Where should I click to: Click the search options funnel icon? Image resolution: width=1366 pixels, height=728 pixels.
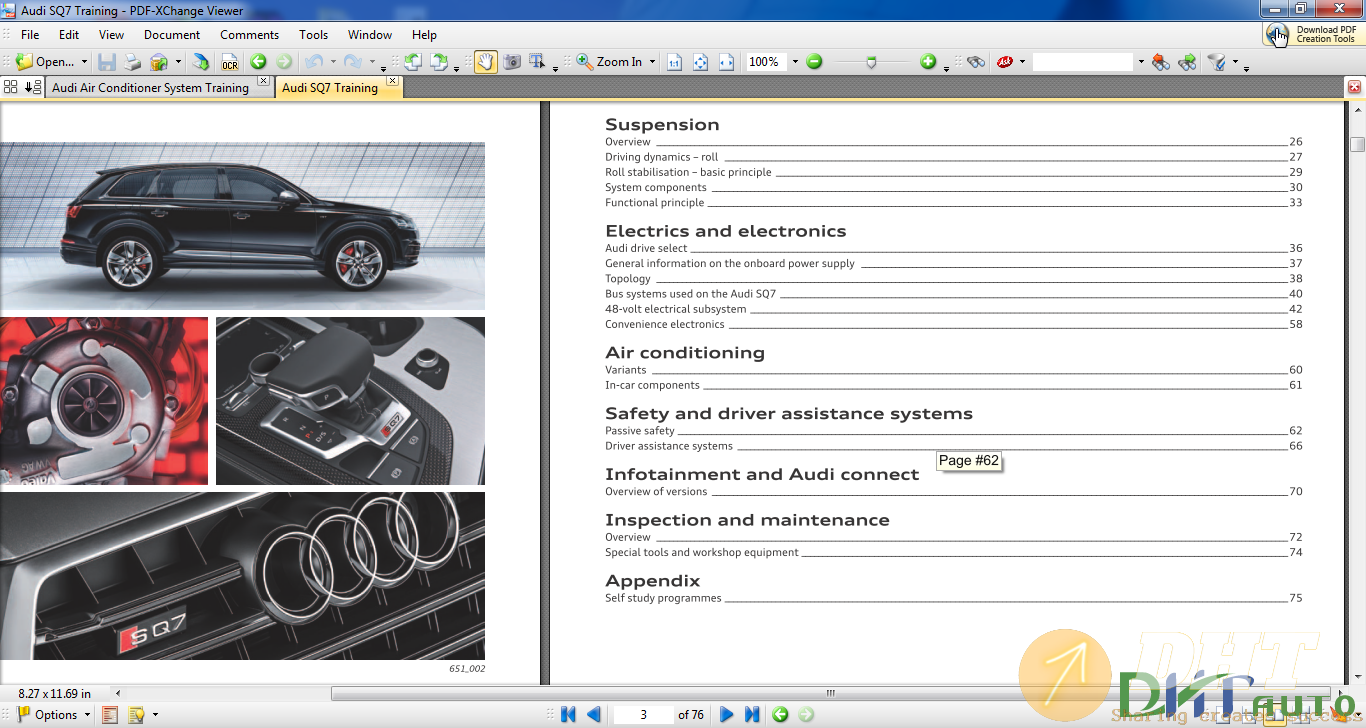pyautogui.click(x=1216, y=62)
